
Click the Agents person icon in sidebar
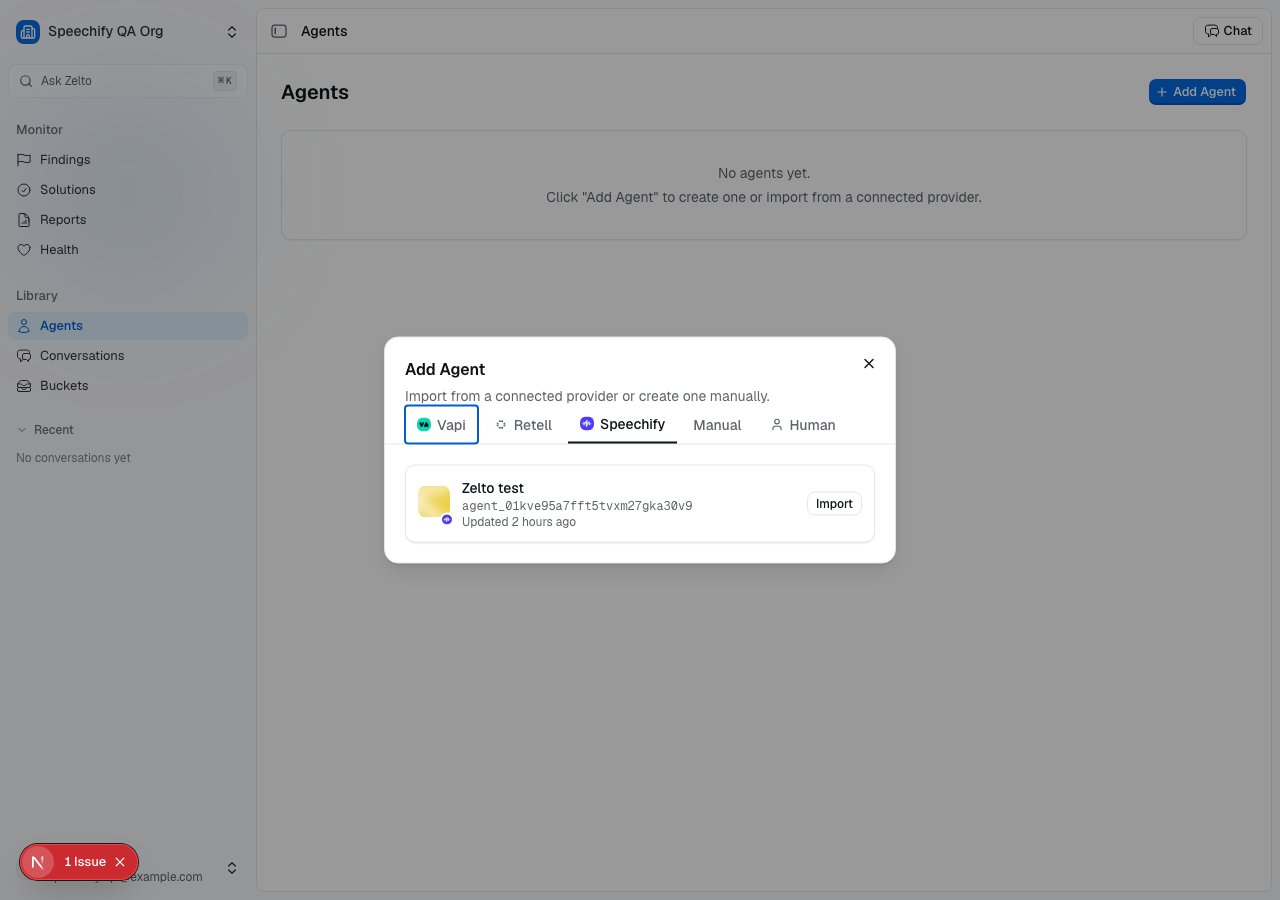point(24,326)
